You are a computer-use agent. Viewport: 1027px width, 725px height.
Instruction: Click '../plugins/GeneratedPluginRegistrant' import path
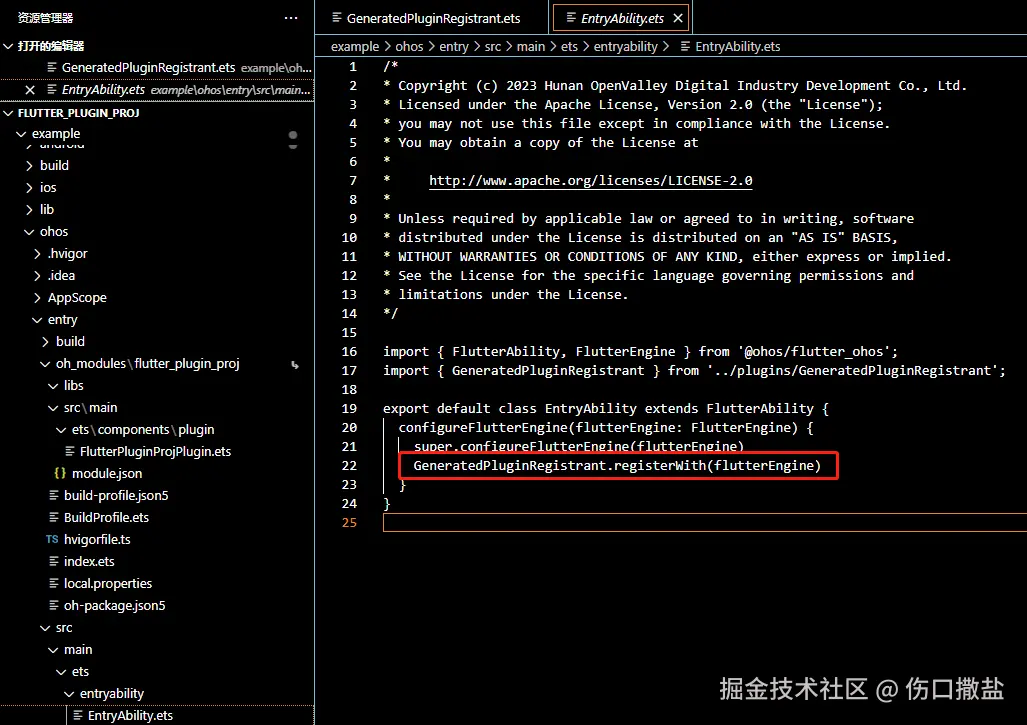(852, 371)
